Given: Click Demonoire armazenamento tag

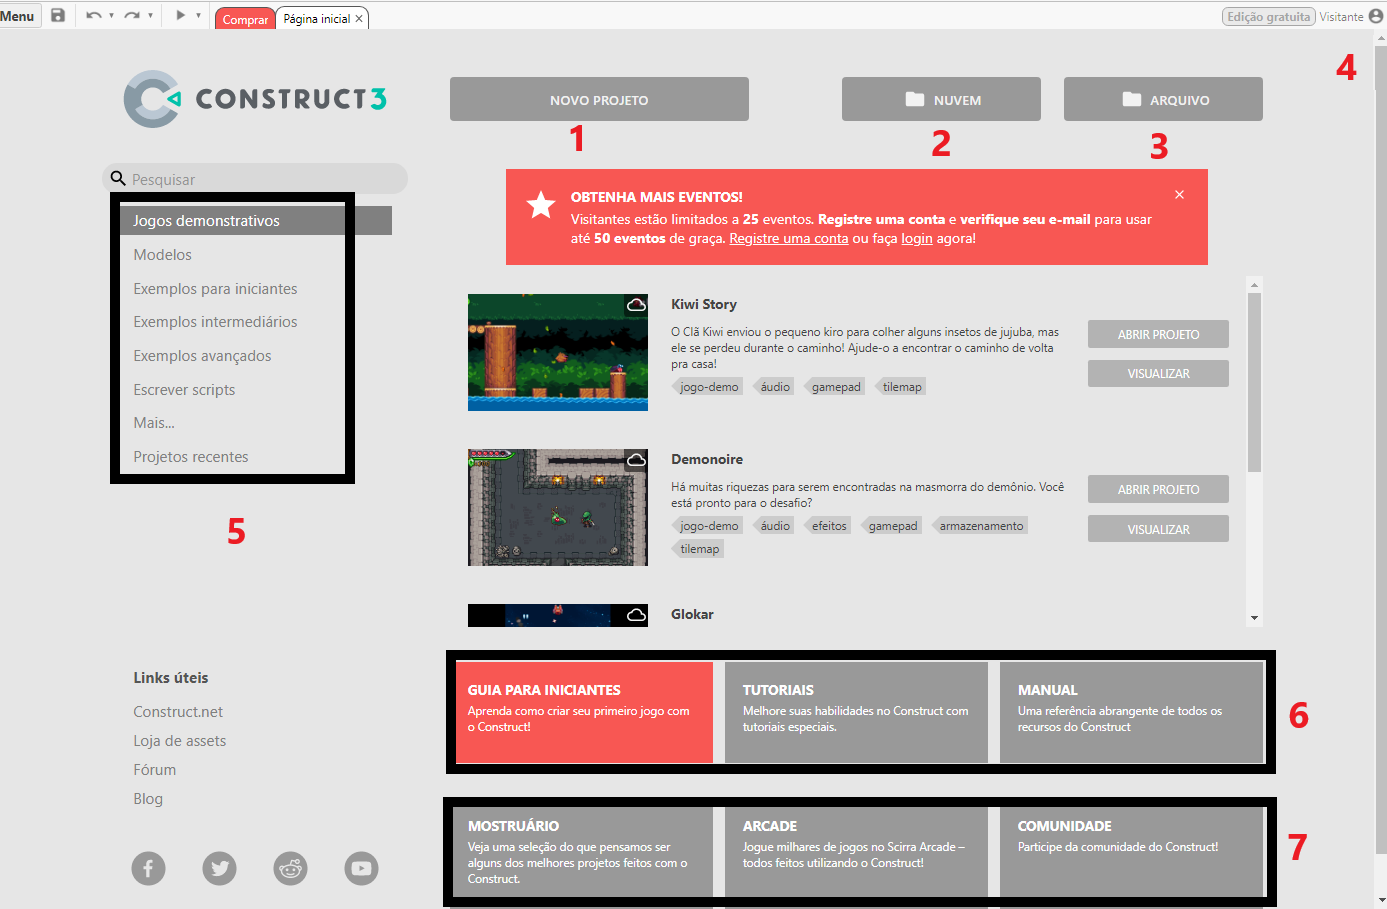Looking at the screenshot, I should point(980,526).
